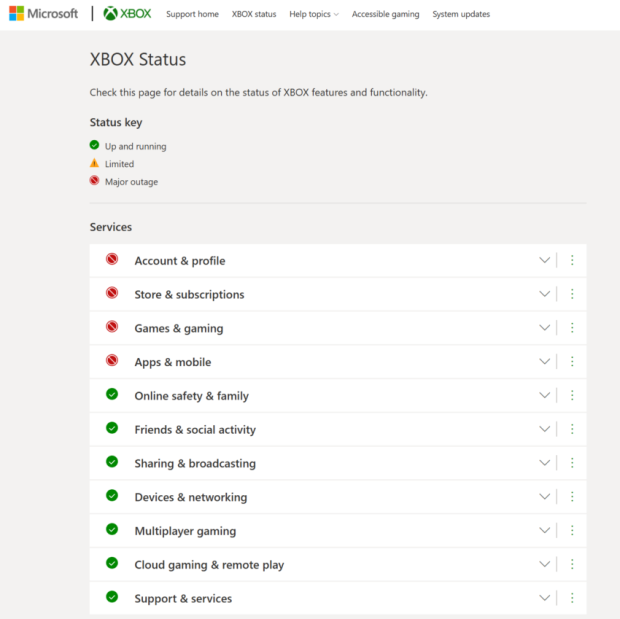Open more options for Apps & mobile
620x619 pixels.
pyautogui.click(x=572, y=361)
